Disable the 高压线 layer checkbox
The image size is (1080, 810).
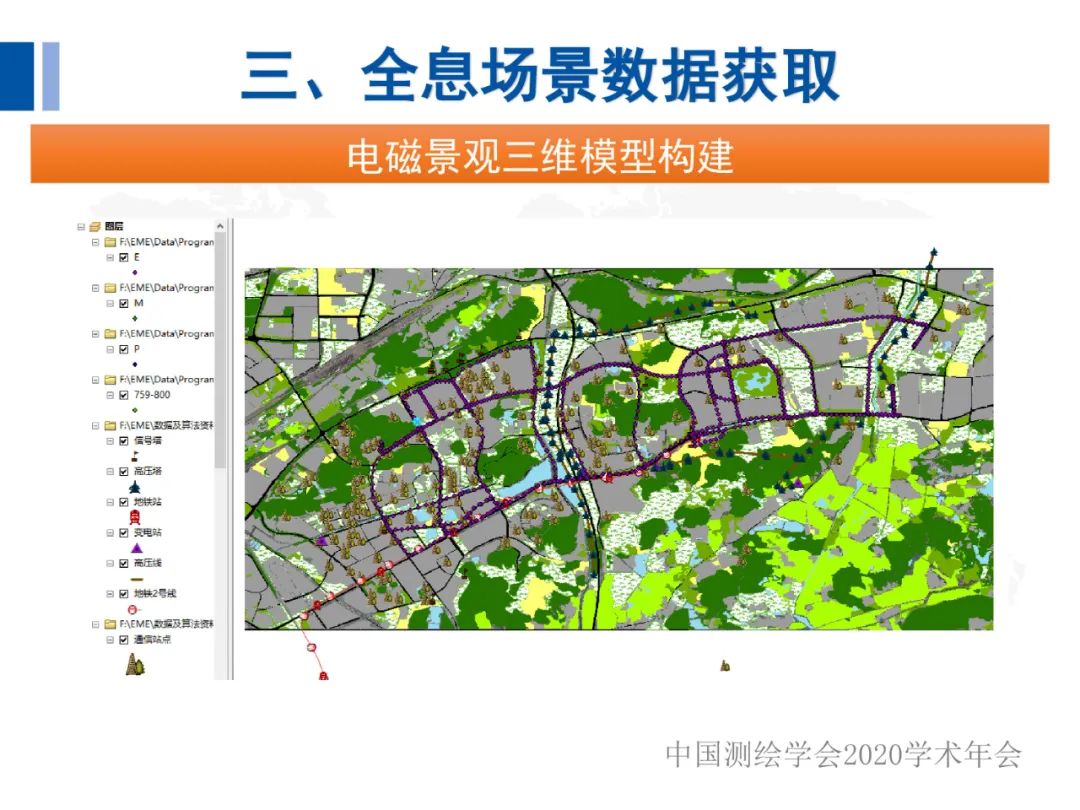click(123, 562)
